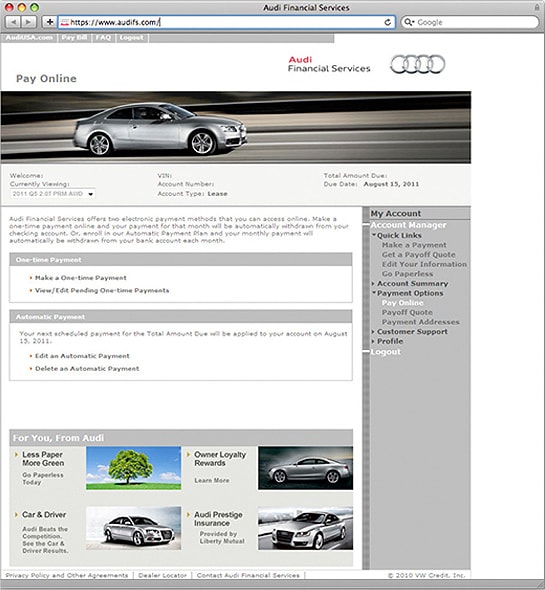Click Edit an Automatic Payment
Screen dimensions: 545x590
click(82, 356)
